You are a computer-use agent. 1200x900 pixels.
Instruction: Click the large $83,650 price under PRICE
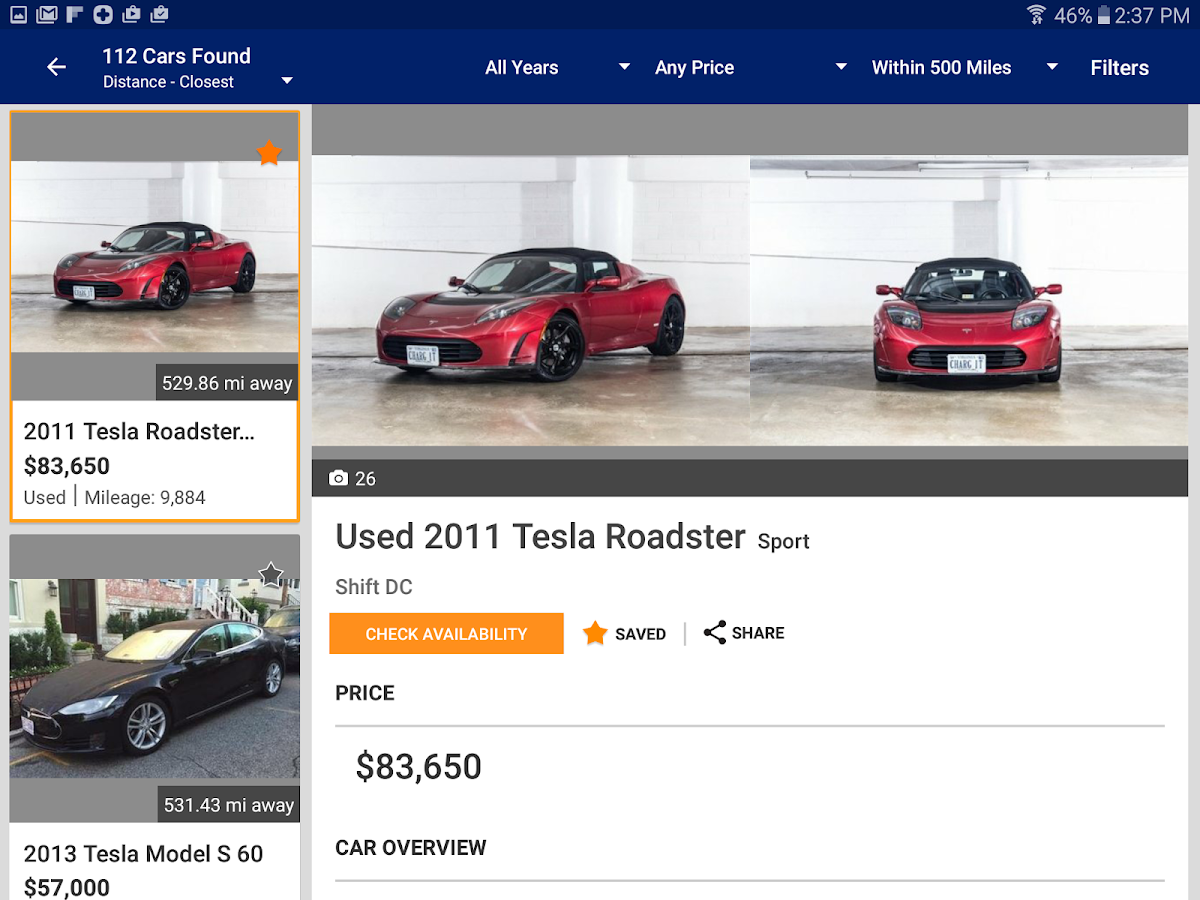[419, 767]
